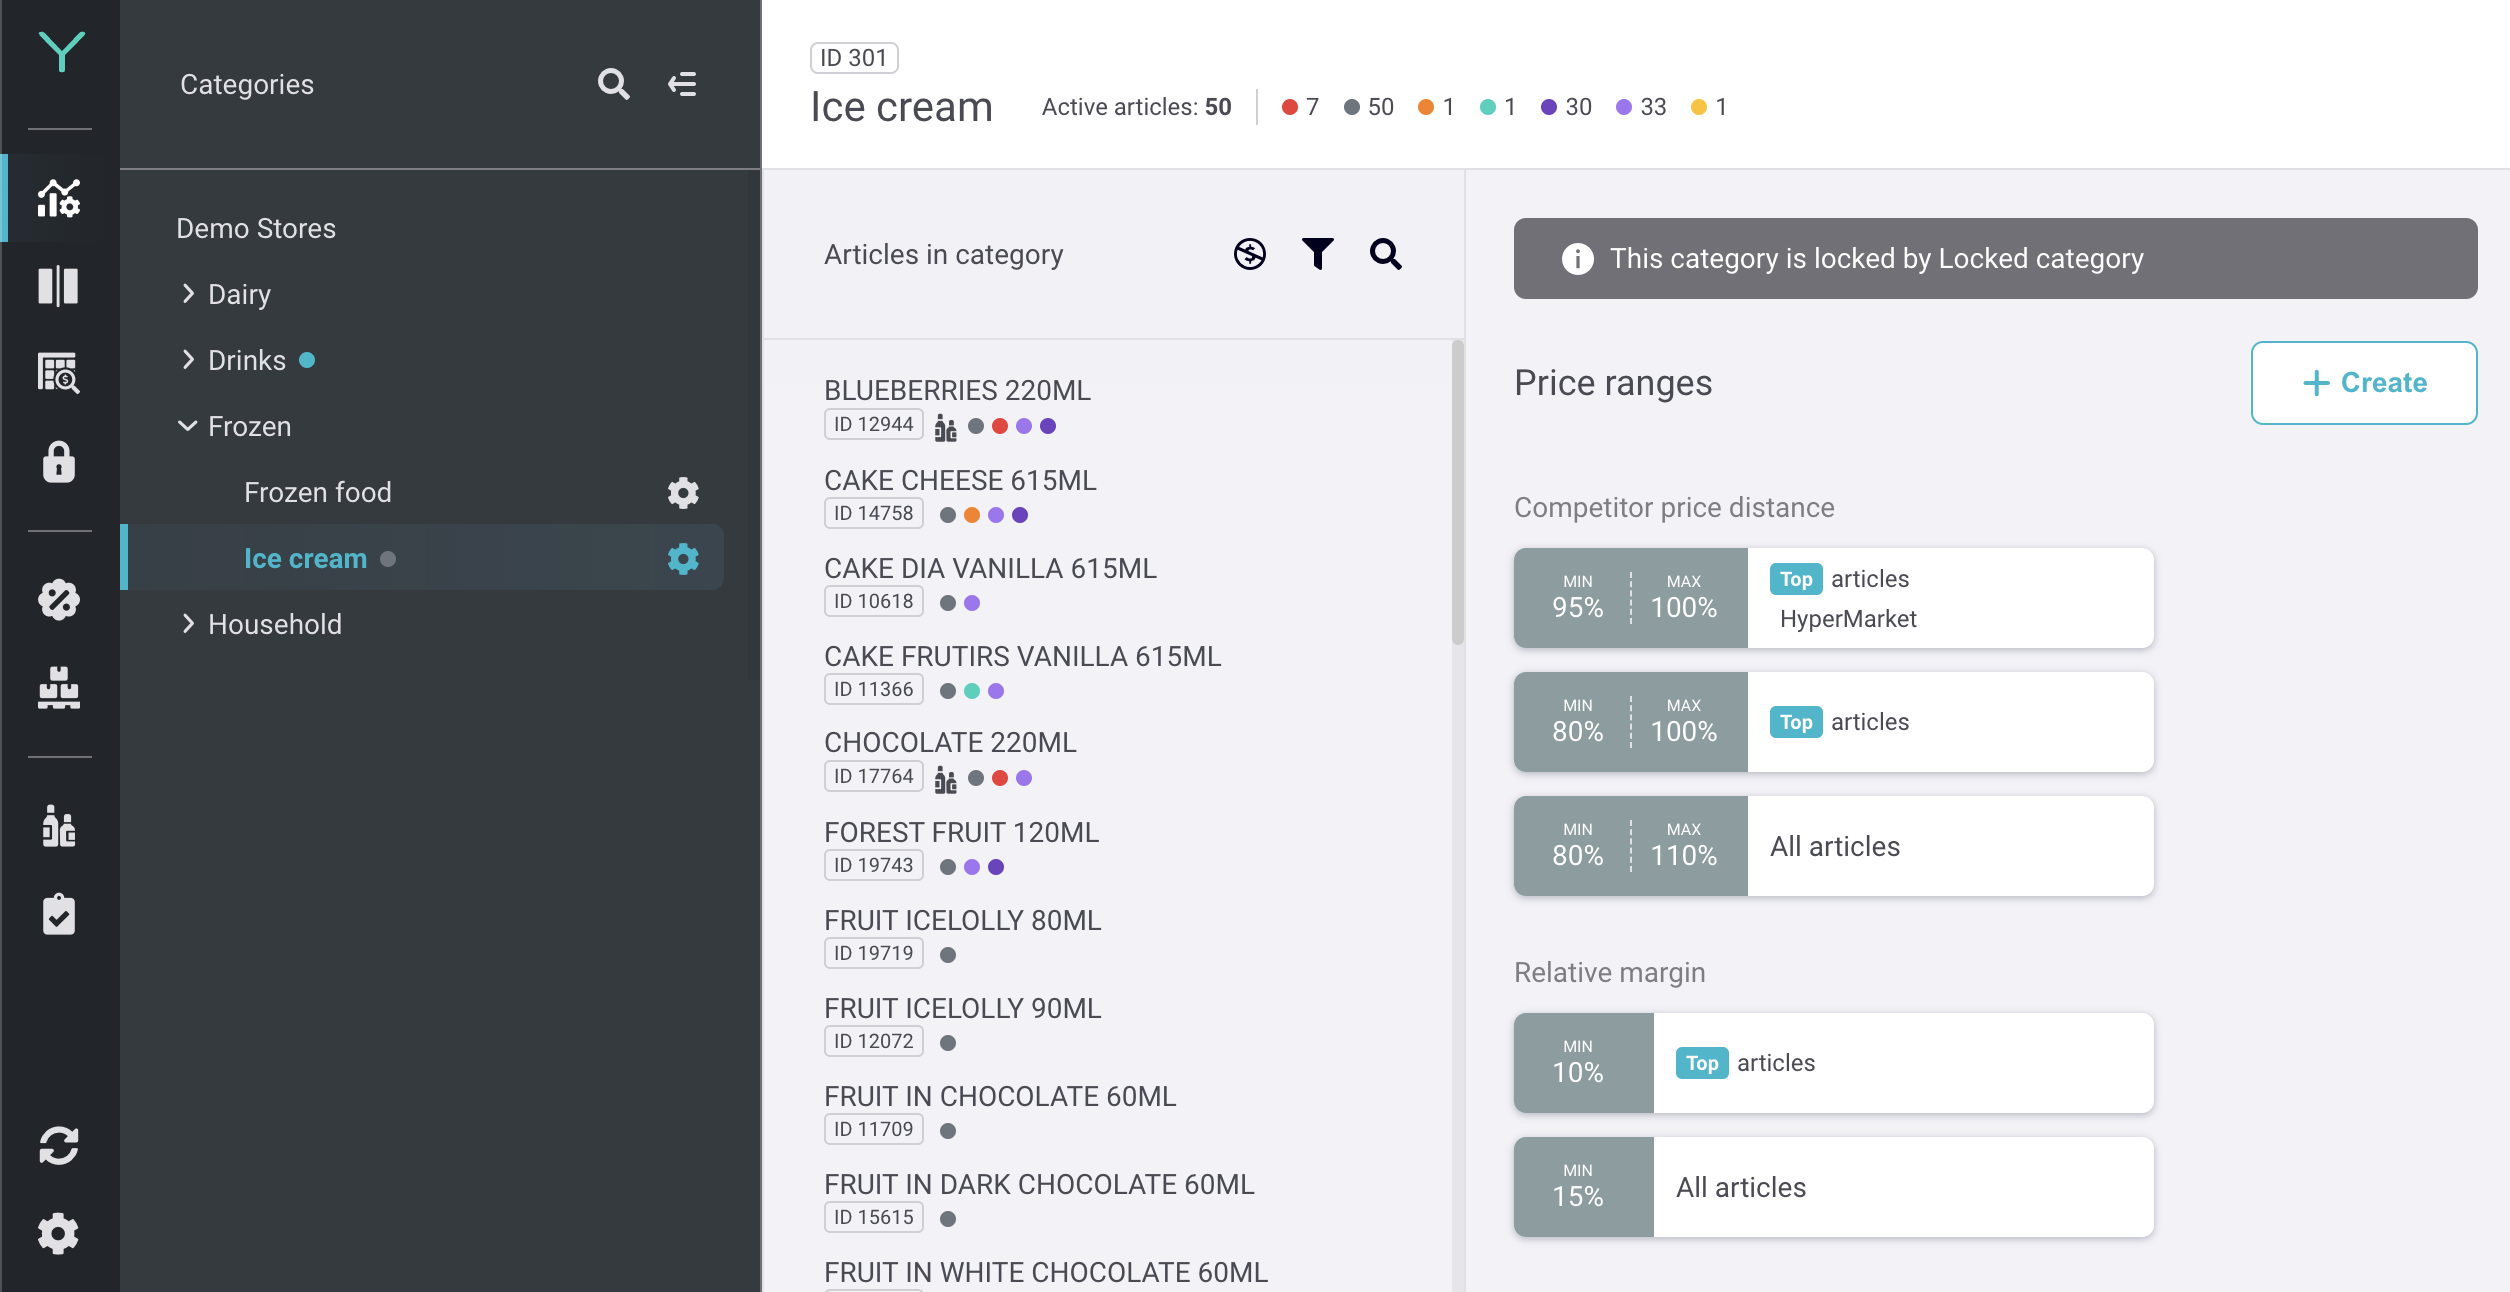Open the 10% margin Top articles range
This screenshot has height=1292, width=2510.
tap(1834, 1063)
